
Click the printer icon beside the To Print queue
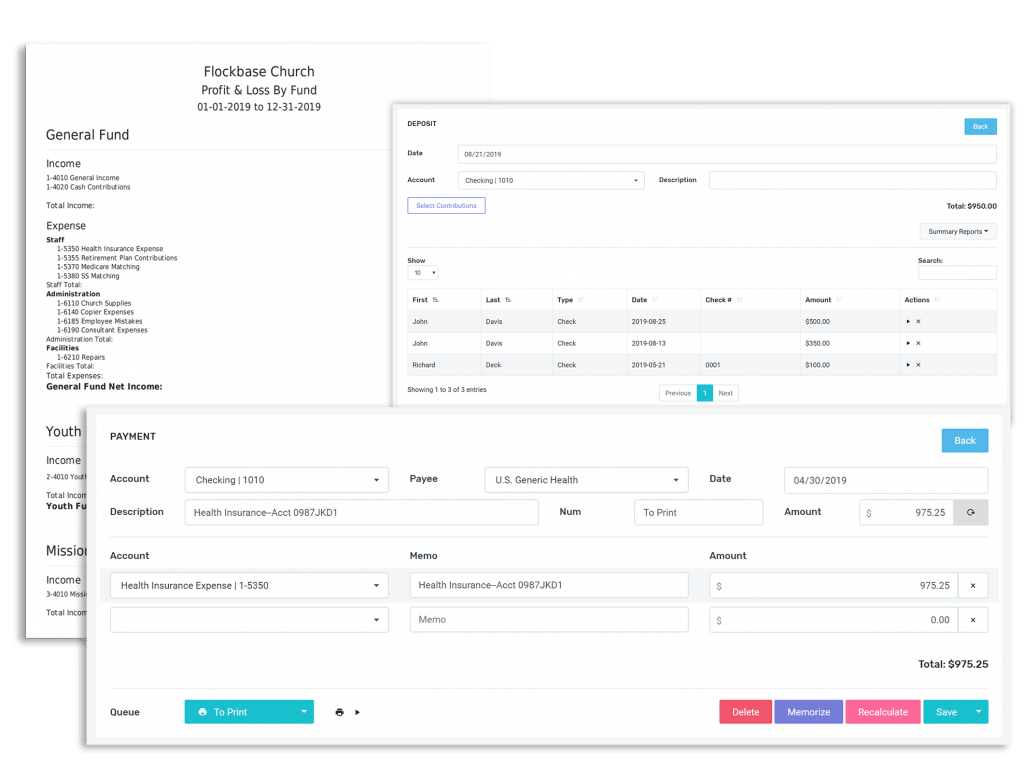(x=338, y=712)
